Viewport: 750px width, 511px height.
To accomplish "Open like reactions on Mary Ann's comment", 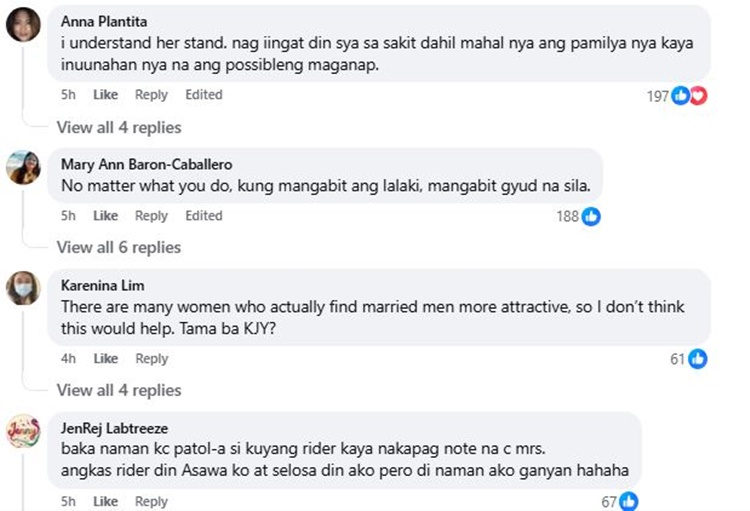I will click(x=579, y=216).
